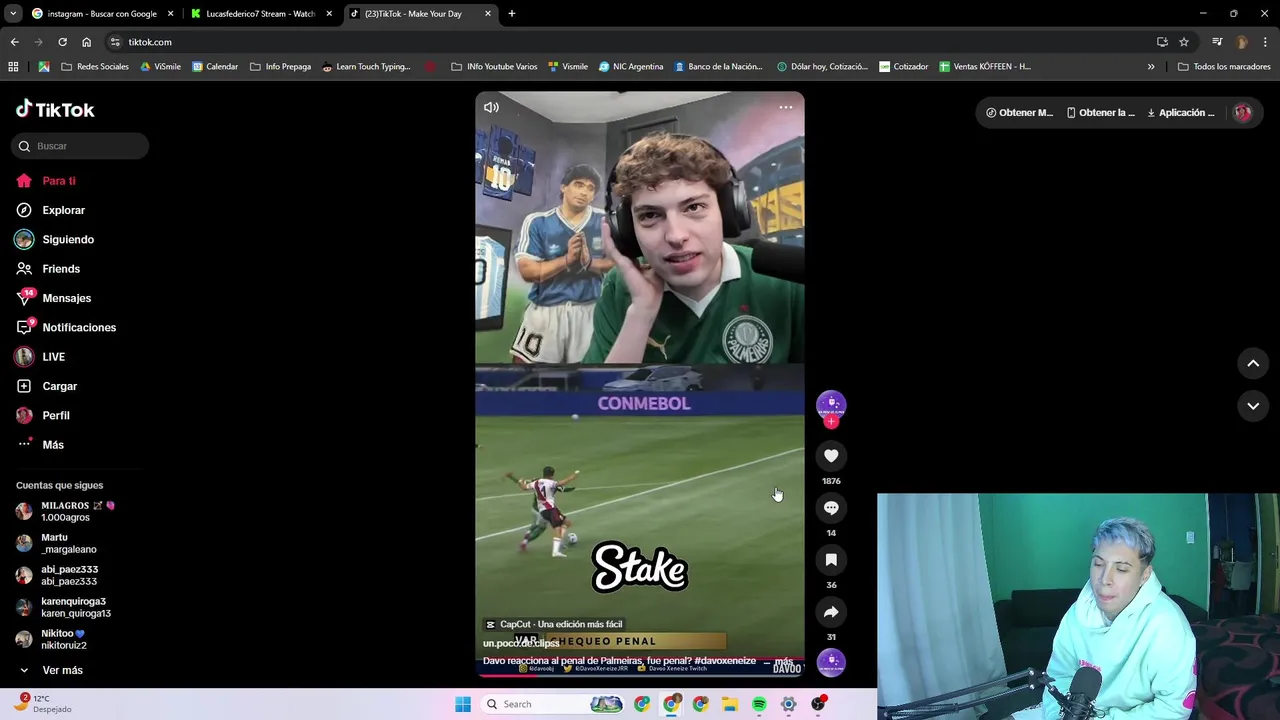Share the video using the arrow icon
The image size is (1280, 720).
pyautogui.click(x=831, y=612)
